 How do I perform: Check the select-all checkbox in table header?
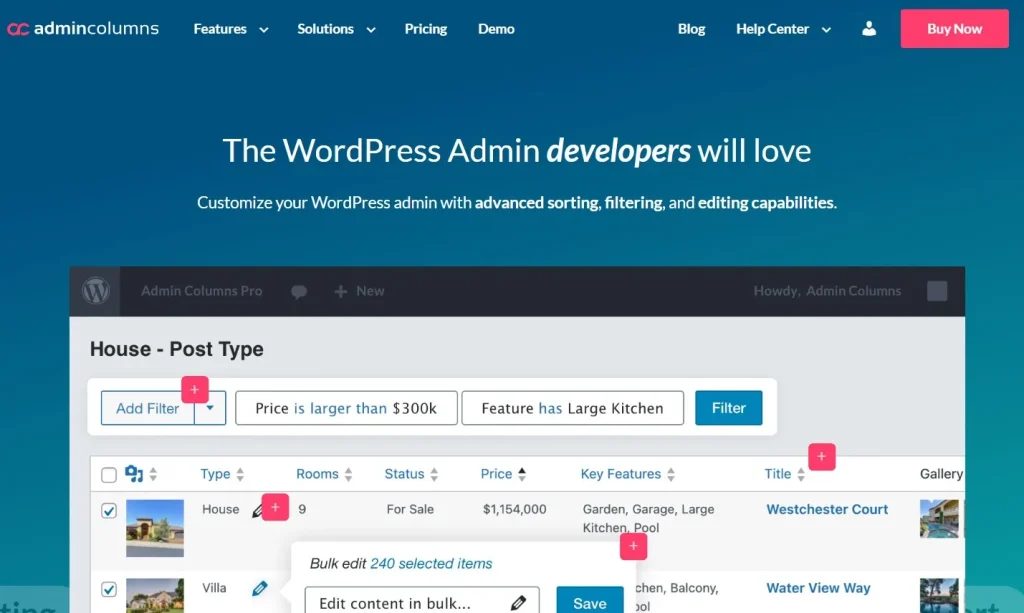[x=109, y=474]
